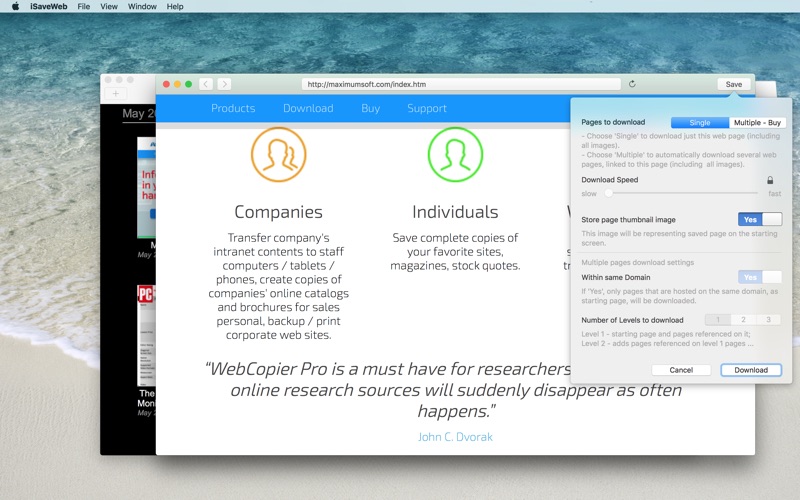Choose level 1 in Number of Levels
The height and width of the screenshot is (500, 800).
pyautogui.click(x=718, y=320)
